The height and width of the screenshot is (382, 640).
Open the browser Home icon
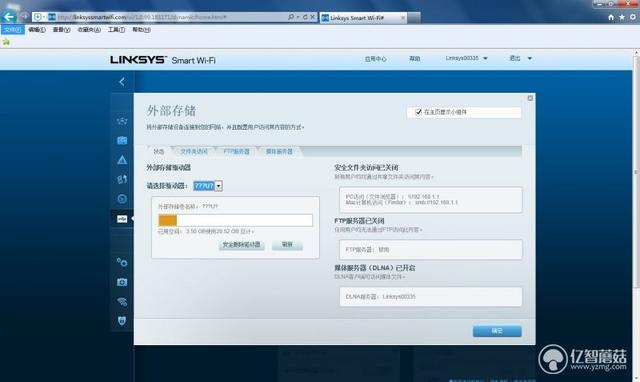[611, 17]
